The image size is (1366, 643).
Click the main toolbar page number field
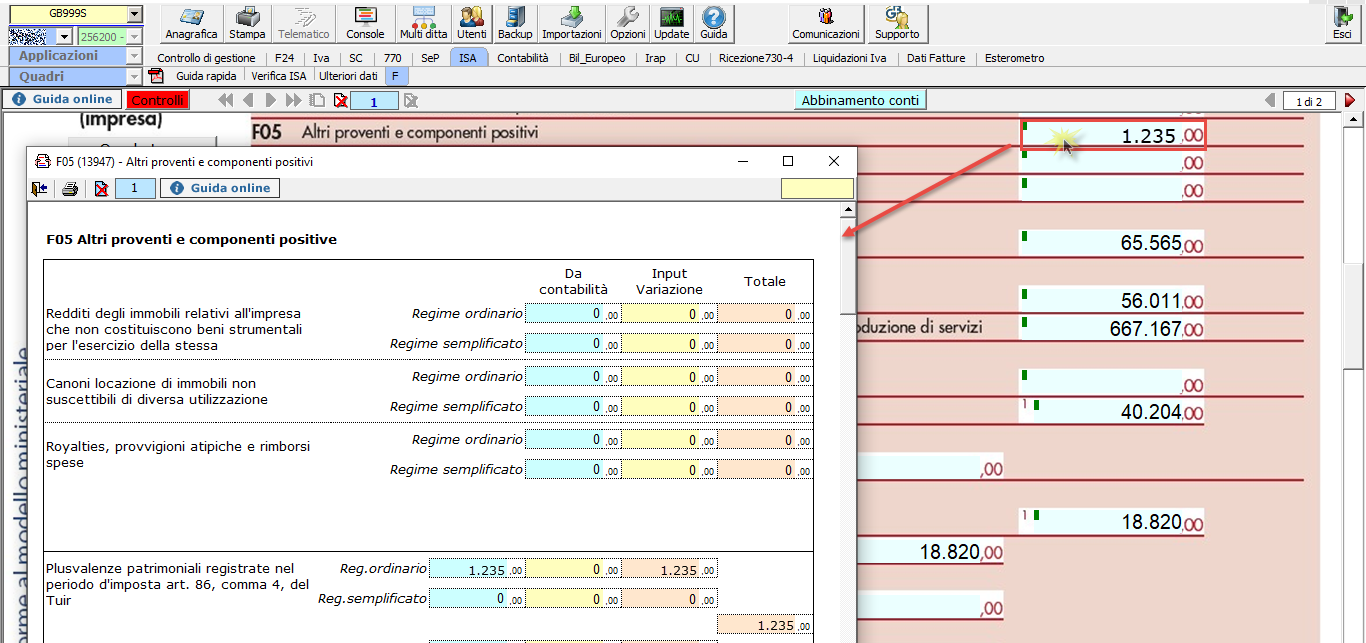[374, 100]
